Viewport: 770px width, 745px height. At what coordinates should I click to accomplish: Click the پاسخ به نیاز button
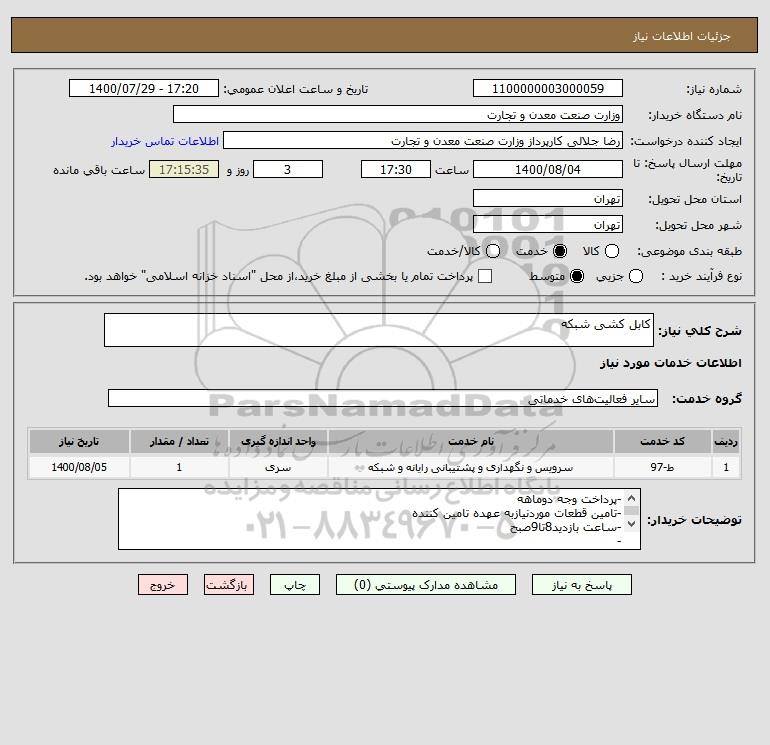click(x=581, y=585)
